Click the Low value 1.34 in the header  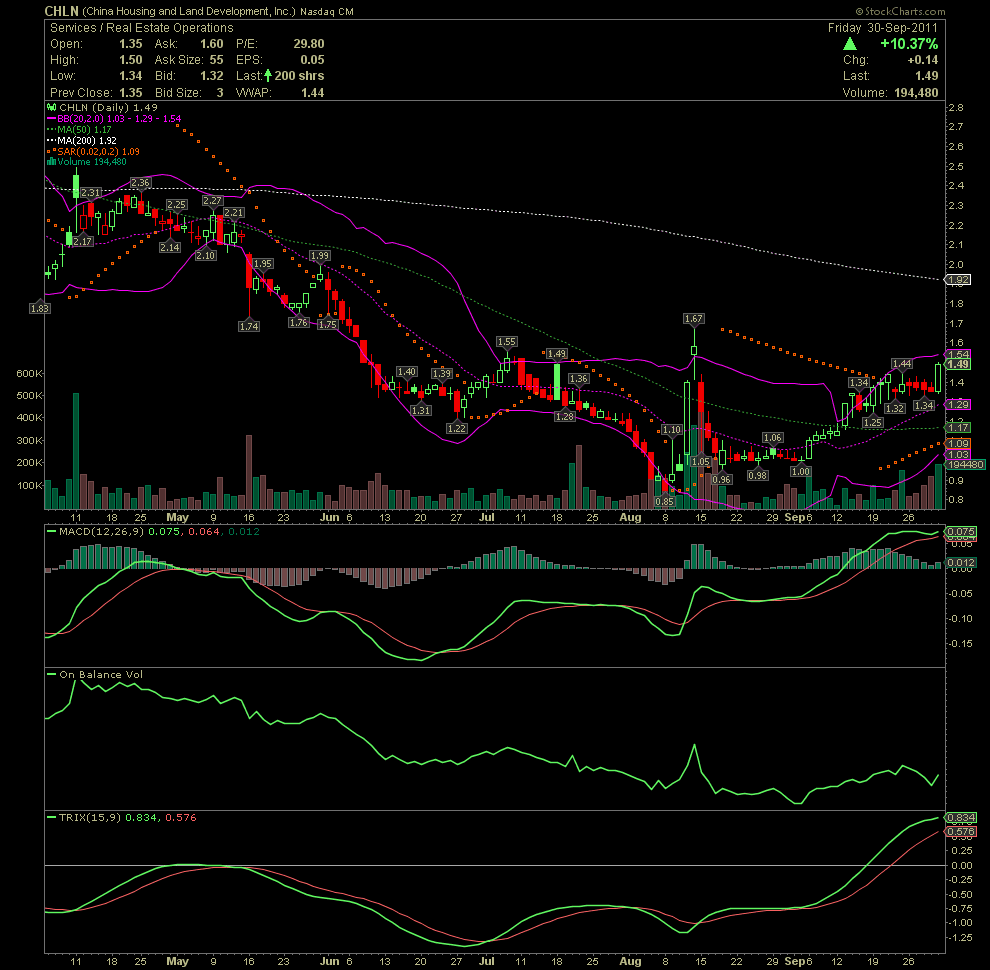click(131, 76)
